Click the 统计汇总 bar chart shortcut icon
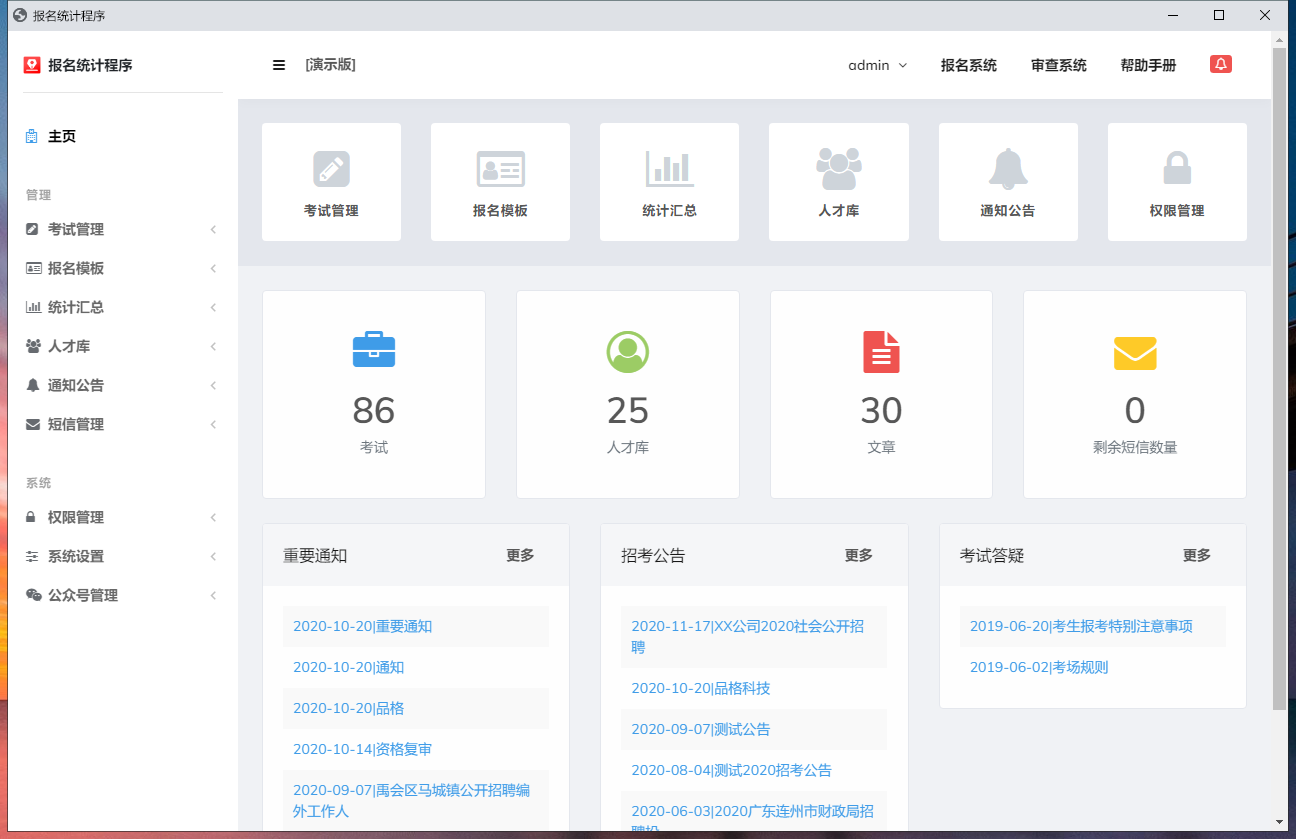Viewport: 1296px width, 839px height. [x=670, y=169]
